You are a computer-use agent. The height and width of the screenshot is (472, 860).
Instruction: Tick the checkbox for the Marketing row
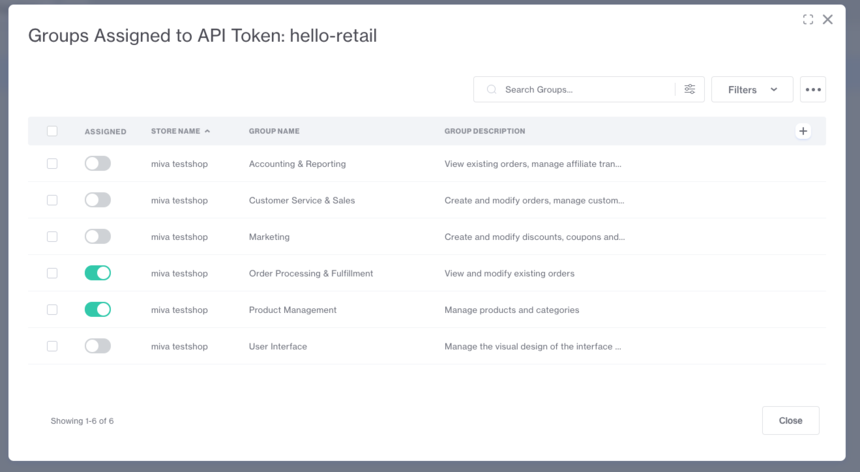pos(52,237)
